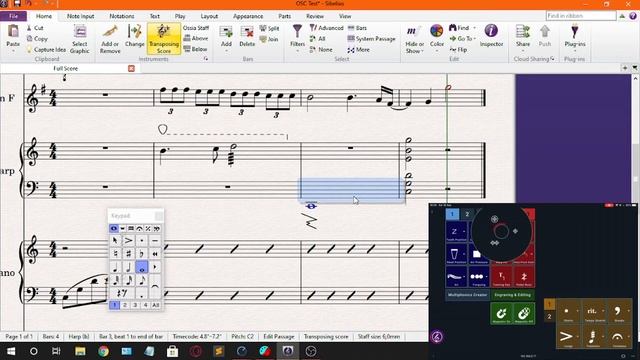
Task: Click the rest button on Keypad
Action: coord(122,293)
